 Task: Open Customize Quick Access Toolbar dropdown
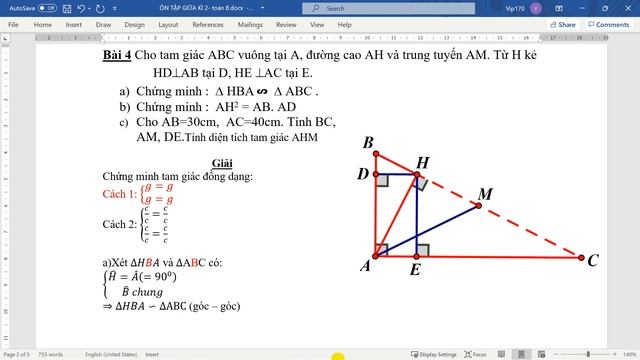tap(115, 8)
